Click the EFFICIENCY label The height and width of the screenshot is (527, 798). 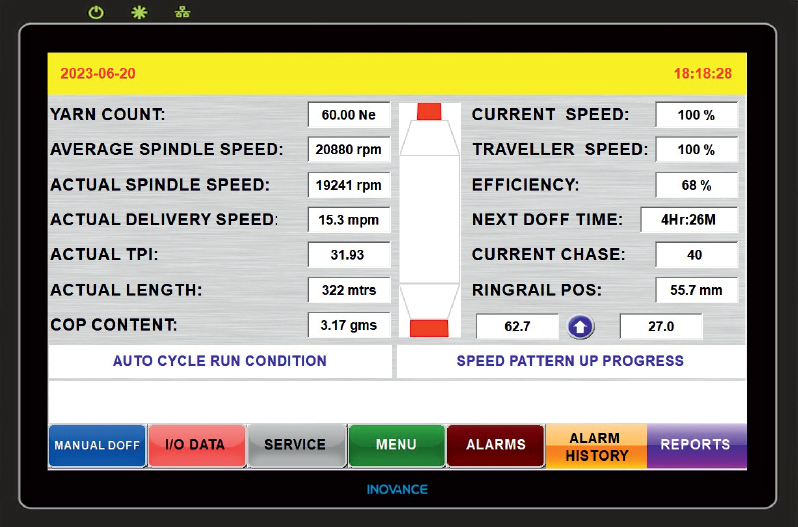pyautogui.click(x=526, y=185)
